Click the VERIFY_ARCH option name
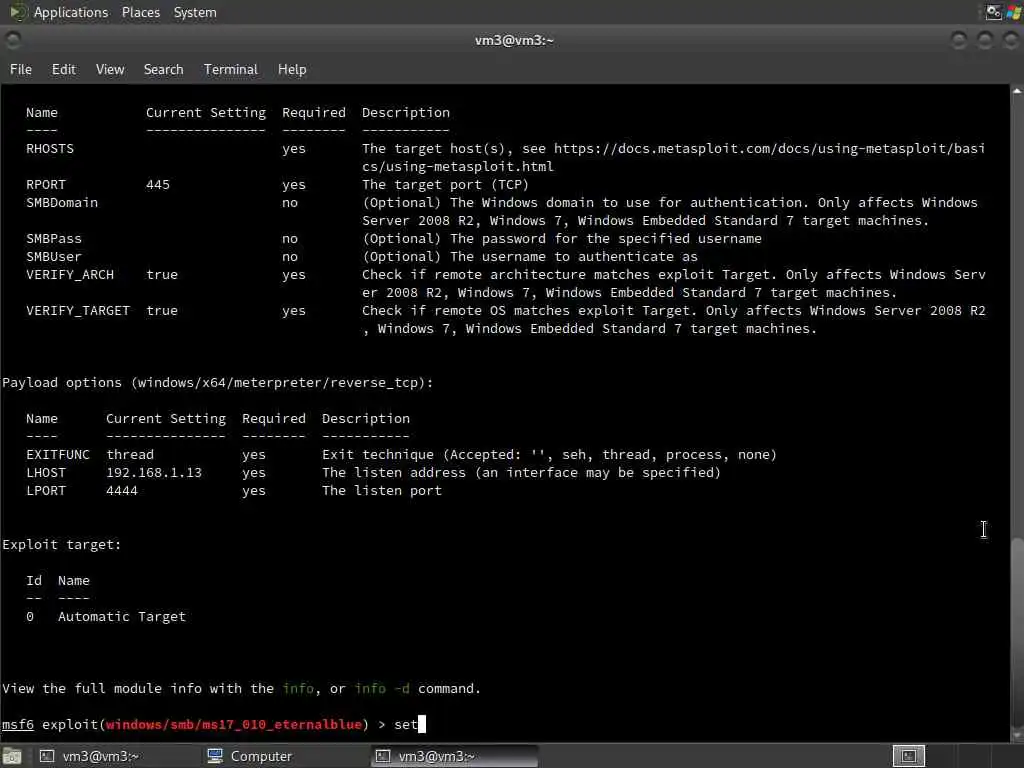This screenshot has width=1024, height=768. click(x=70, y=274)
